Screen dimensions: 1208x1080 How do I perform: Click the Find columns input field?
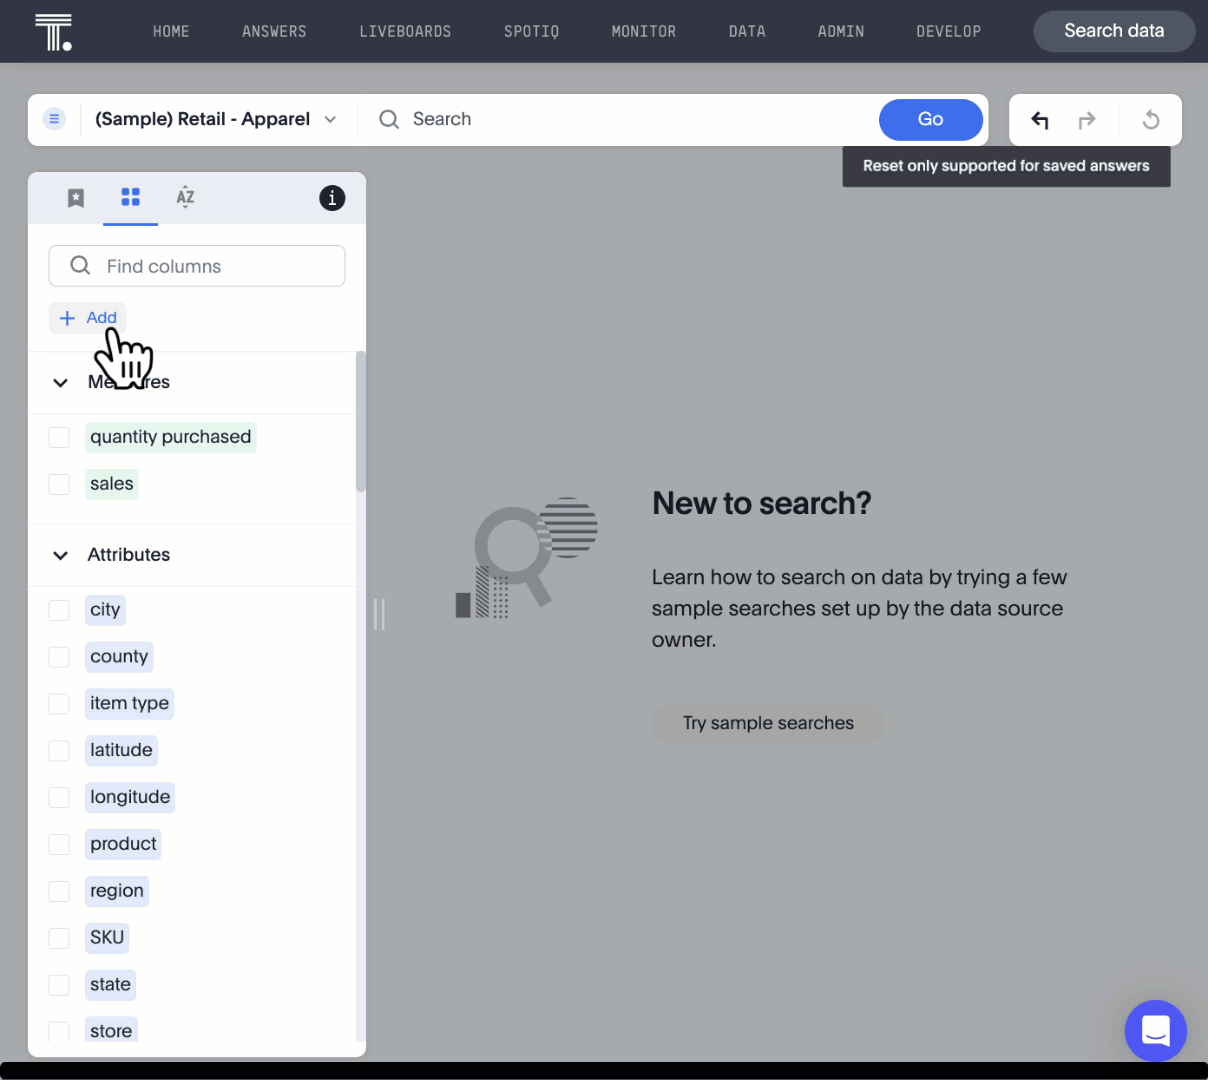pyautogui.click(x=197, y=266)
